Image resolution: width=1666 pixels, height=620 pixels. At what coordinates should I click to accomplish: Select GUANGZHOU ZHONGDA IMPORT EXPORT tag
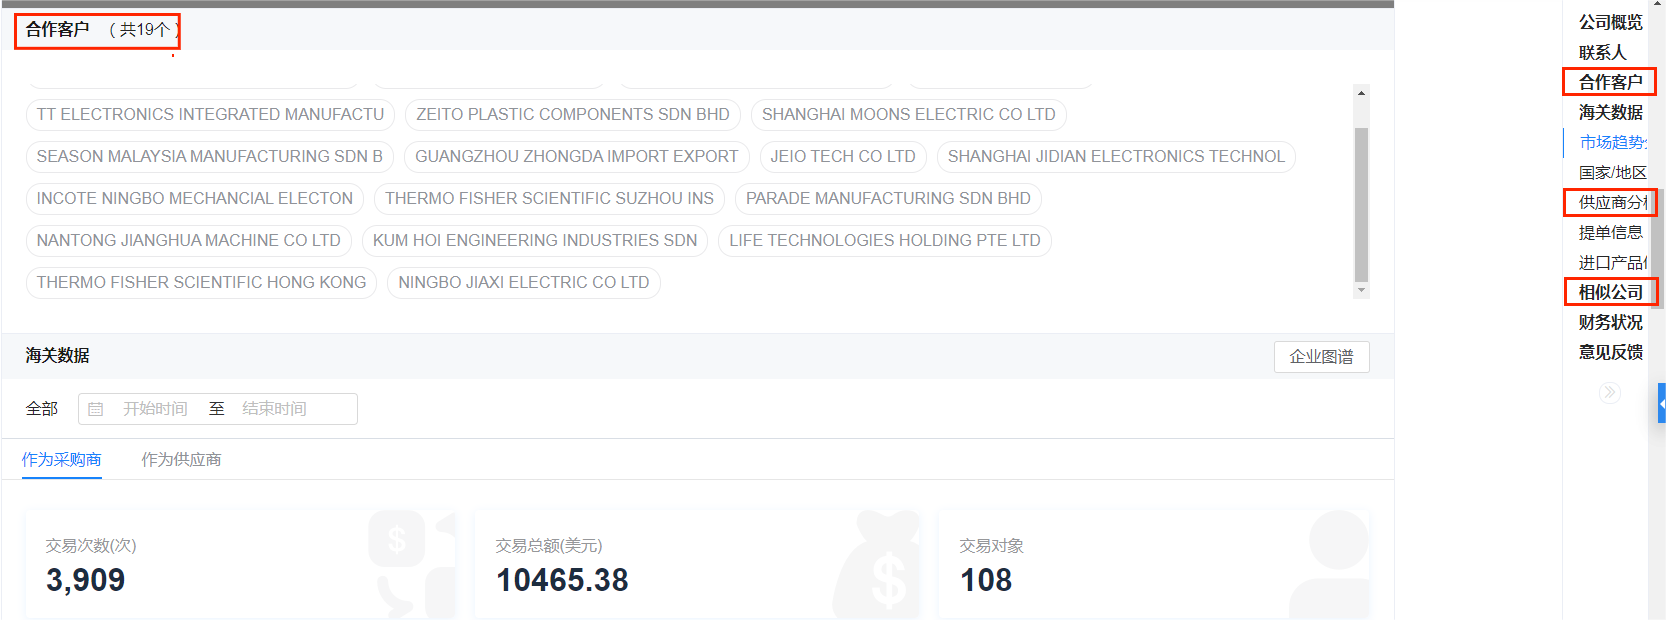click(577, 157)
